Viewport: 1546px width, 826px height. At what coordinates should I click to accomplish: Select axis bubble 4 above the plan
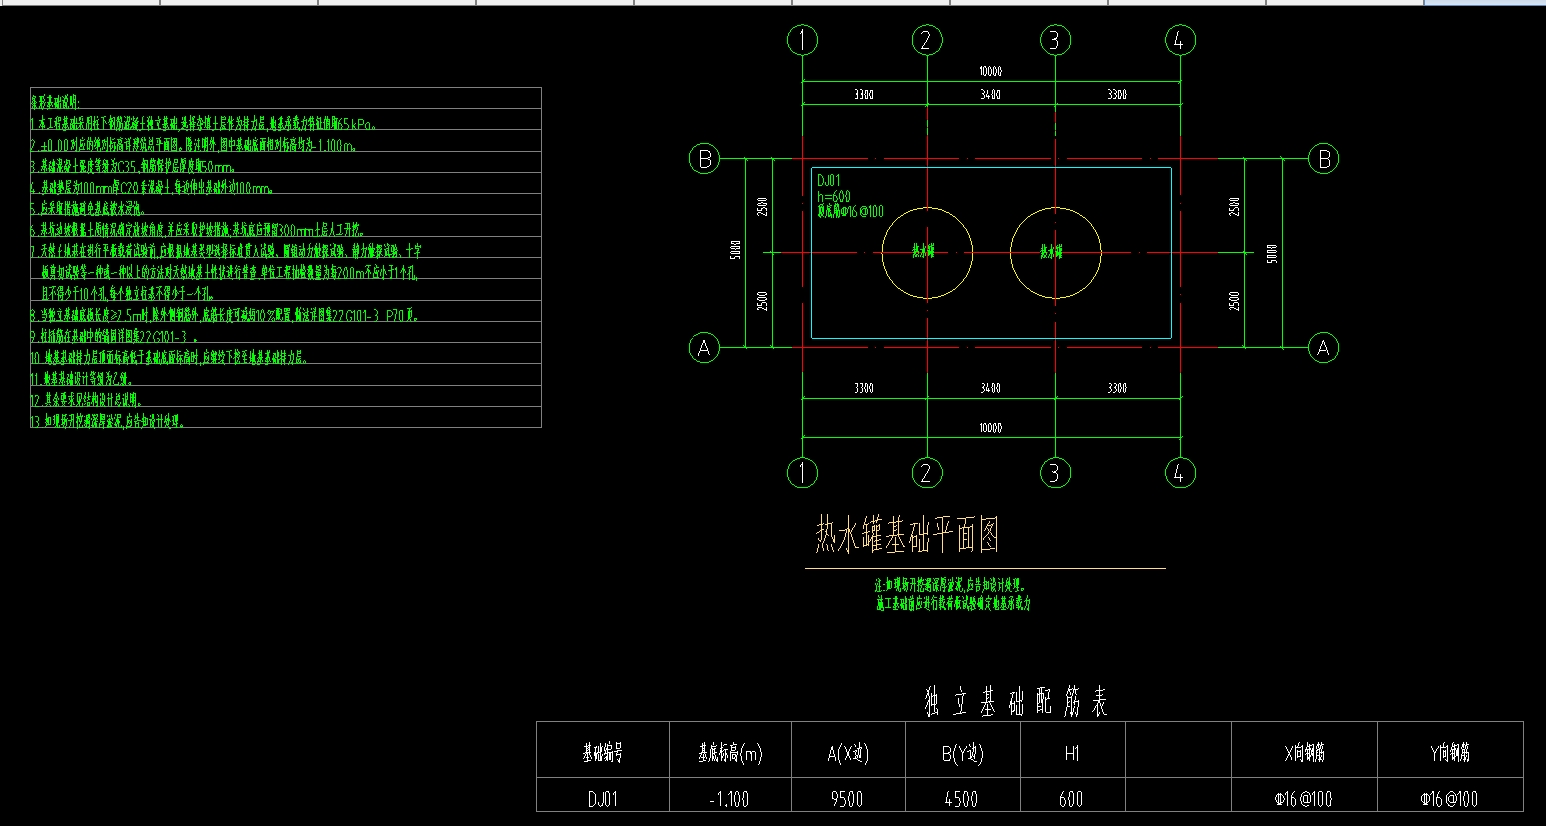[1180, 40]
